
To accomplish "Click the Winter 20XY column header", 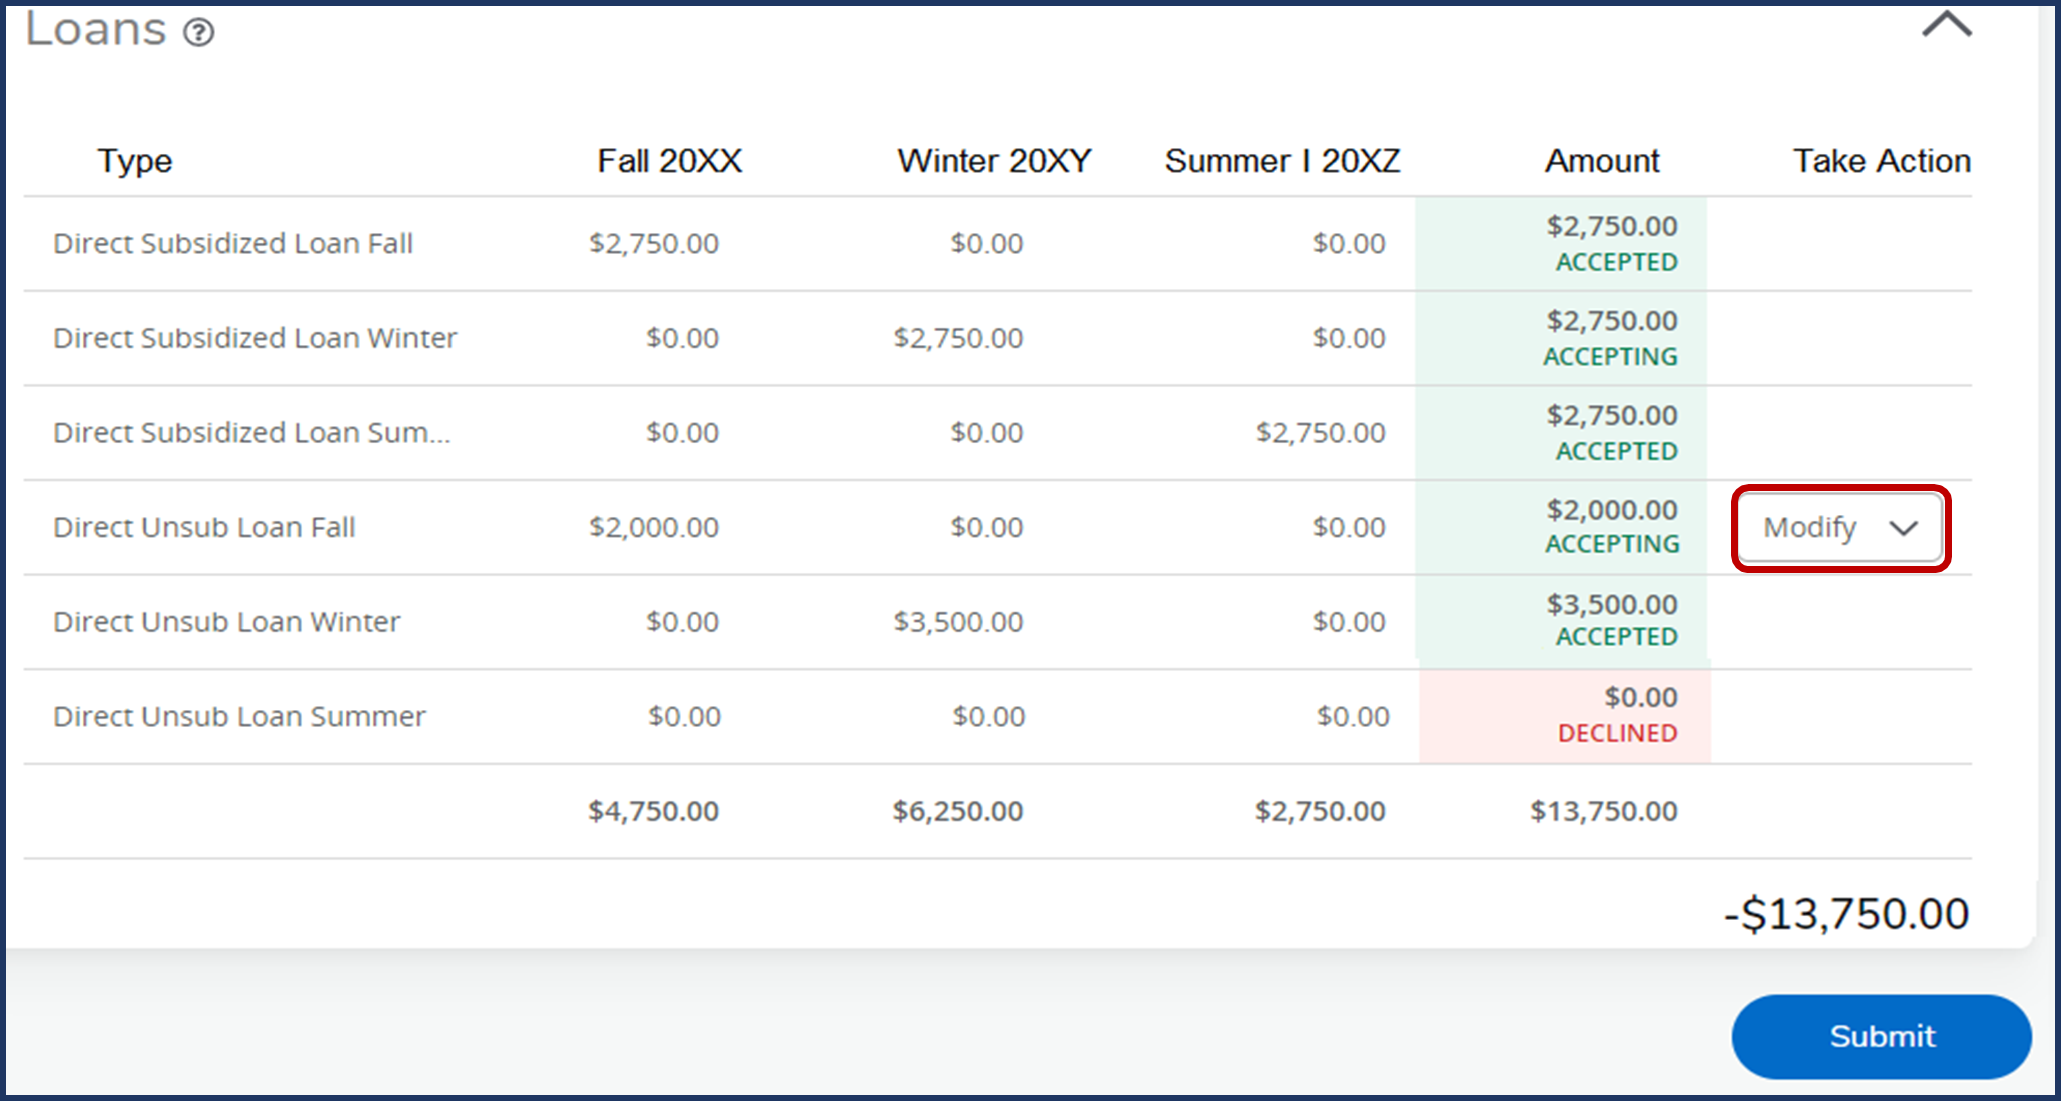I will [x=994, y=161].
